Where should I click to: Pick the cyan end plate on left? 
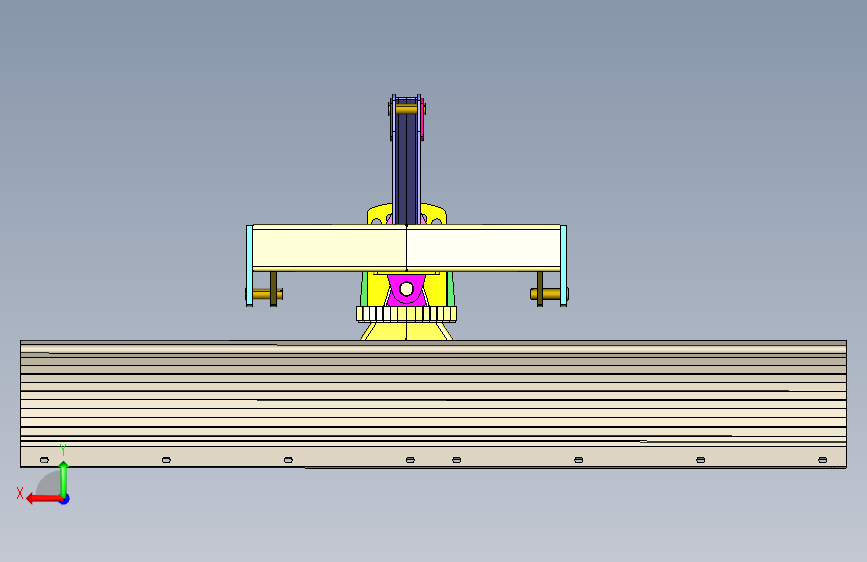click(249, 265)
